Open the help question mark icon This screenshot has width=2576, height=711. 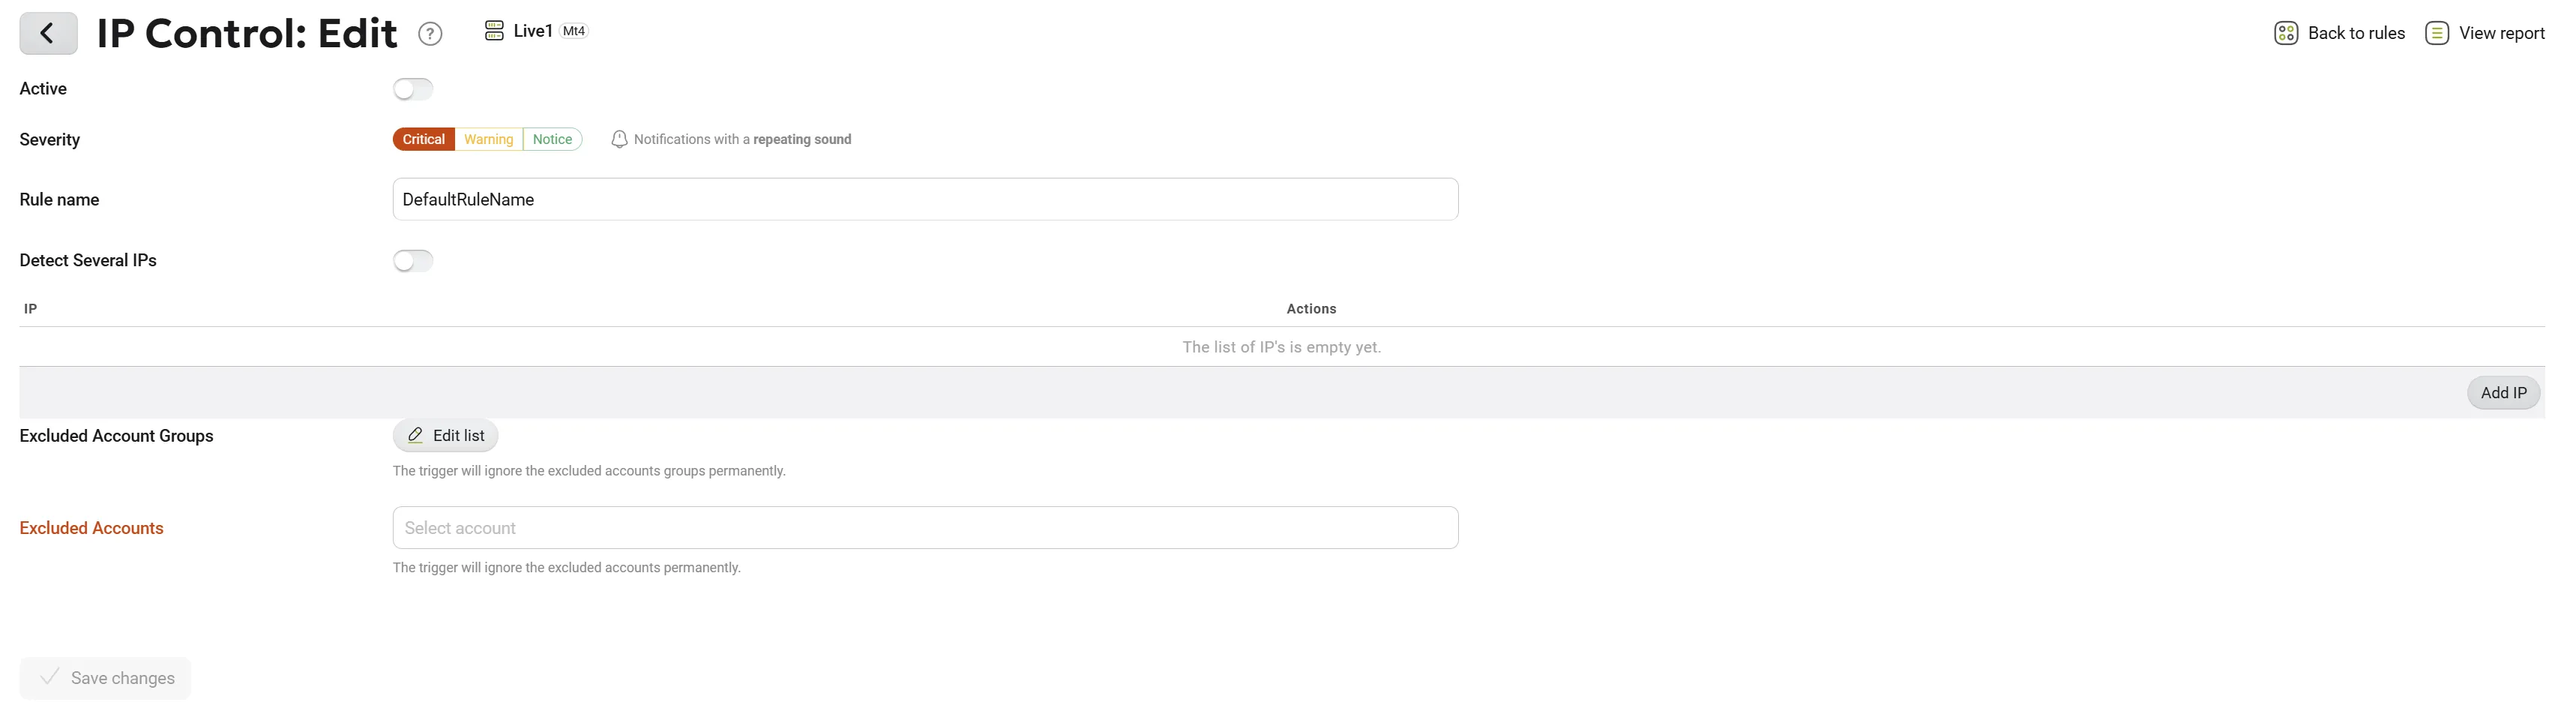(430, 34)
